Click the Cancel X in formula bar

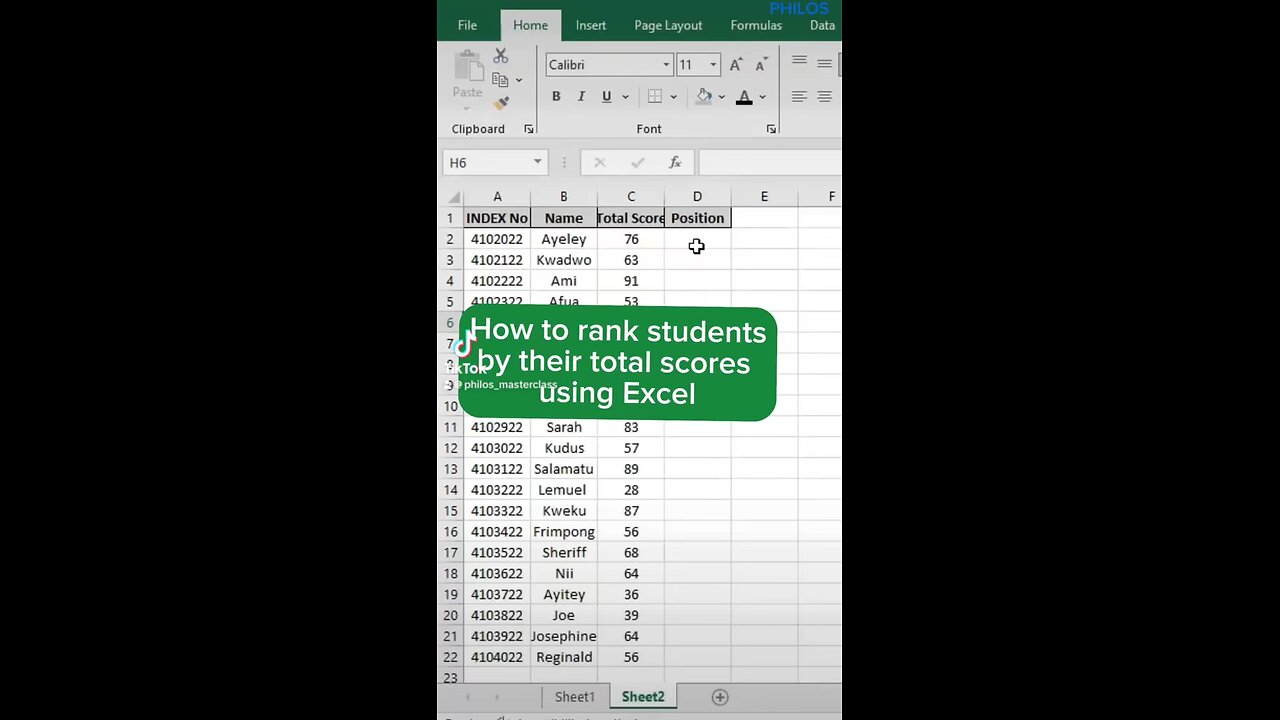pyautogui.click(x=599, y=162)
